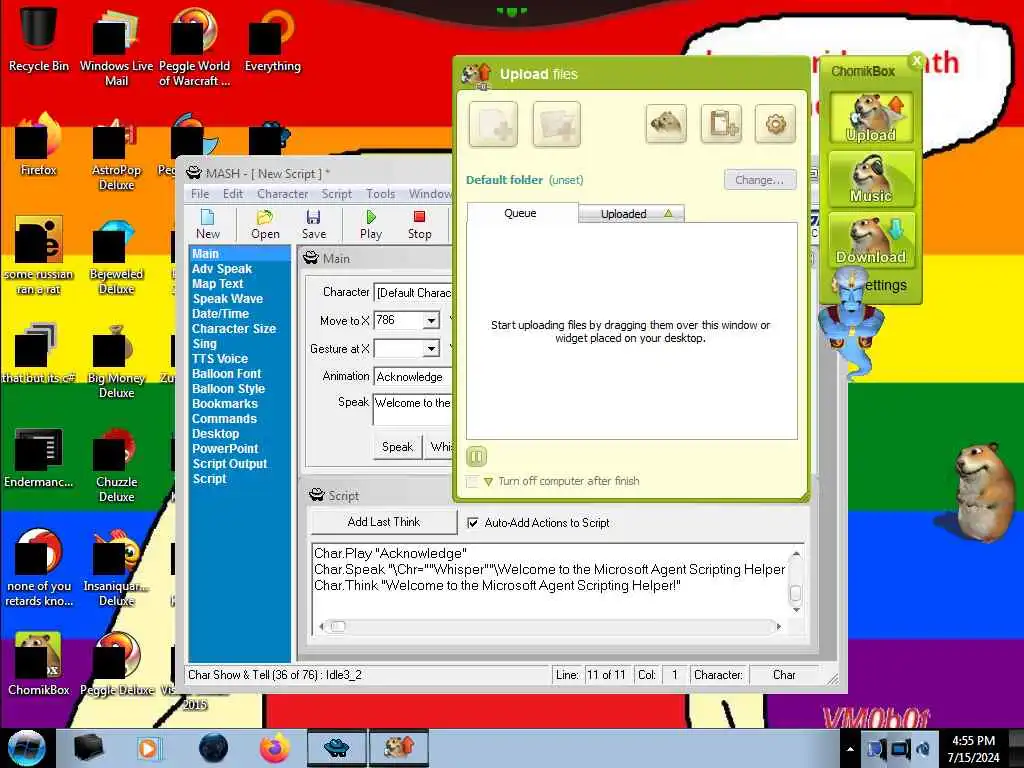Image resolution: width=1024 pixels, height=768 pixels.
Task: Open the Firefox desktop icon
Action: 39,144
